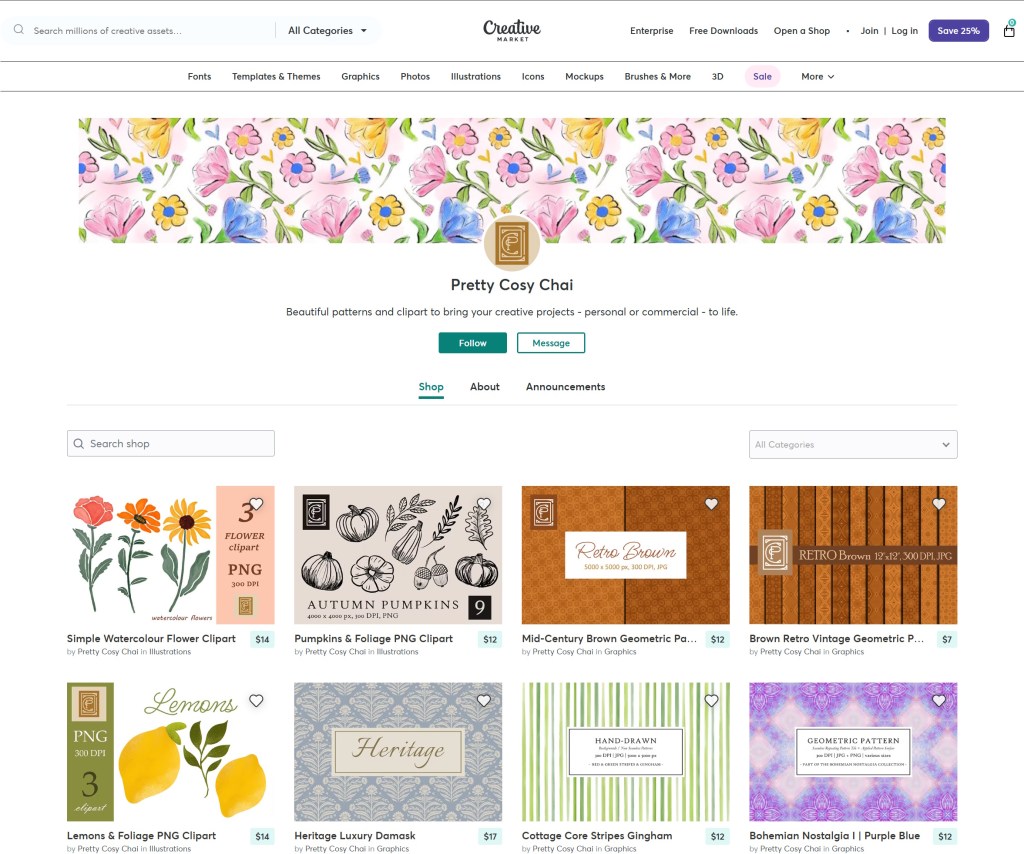Open the Announcements tab
The height and width of the screenshot is (854, 1024).
click(565, 387)
